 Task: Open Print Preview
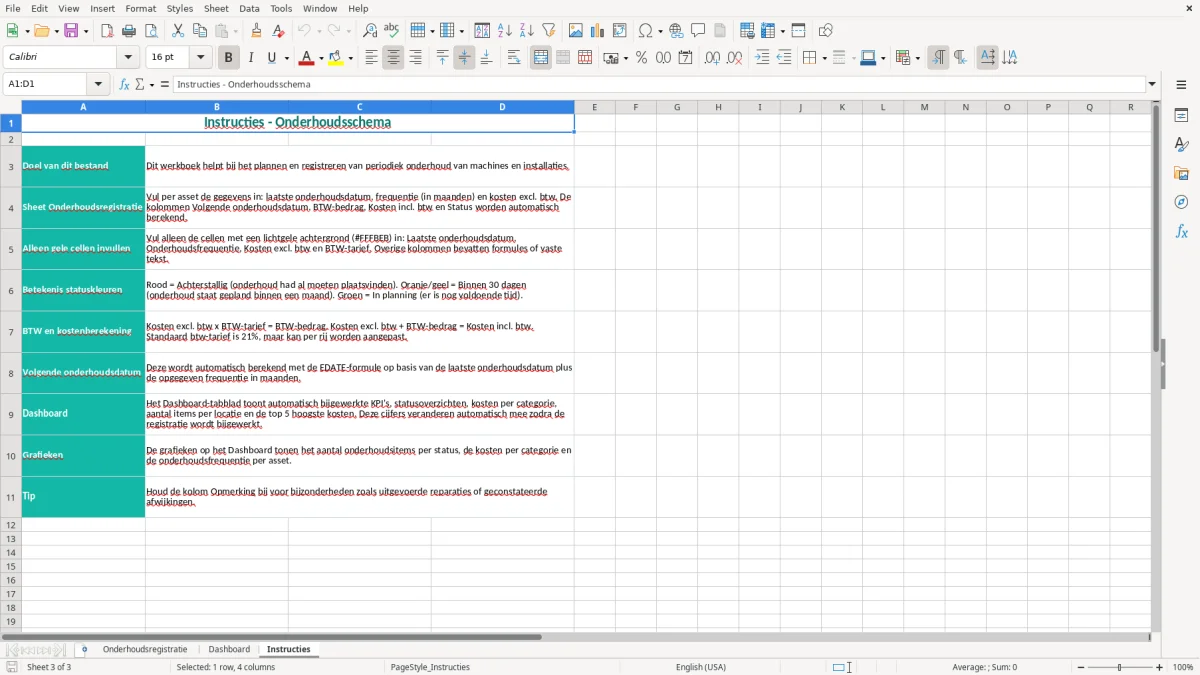pyautogui.click(x=150, y=31)
